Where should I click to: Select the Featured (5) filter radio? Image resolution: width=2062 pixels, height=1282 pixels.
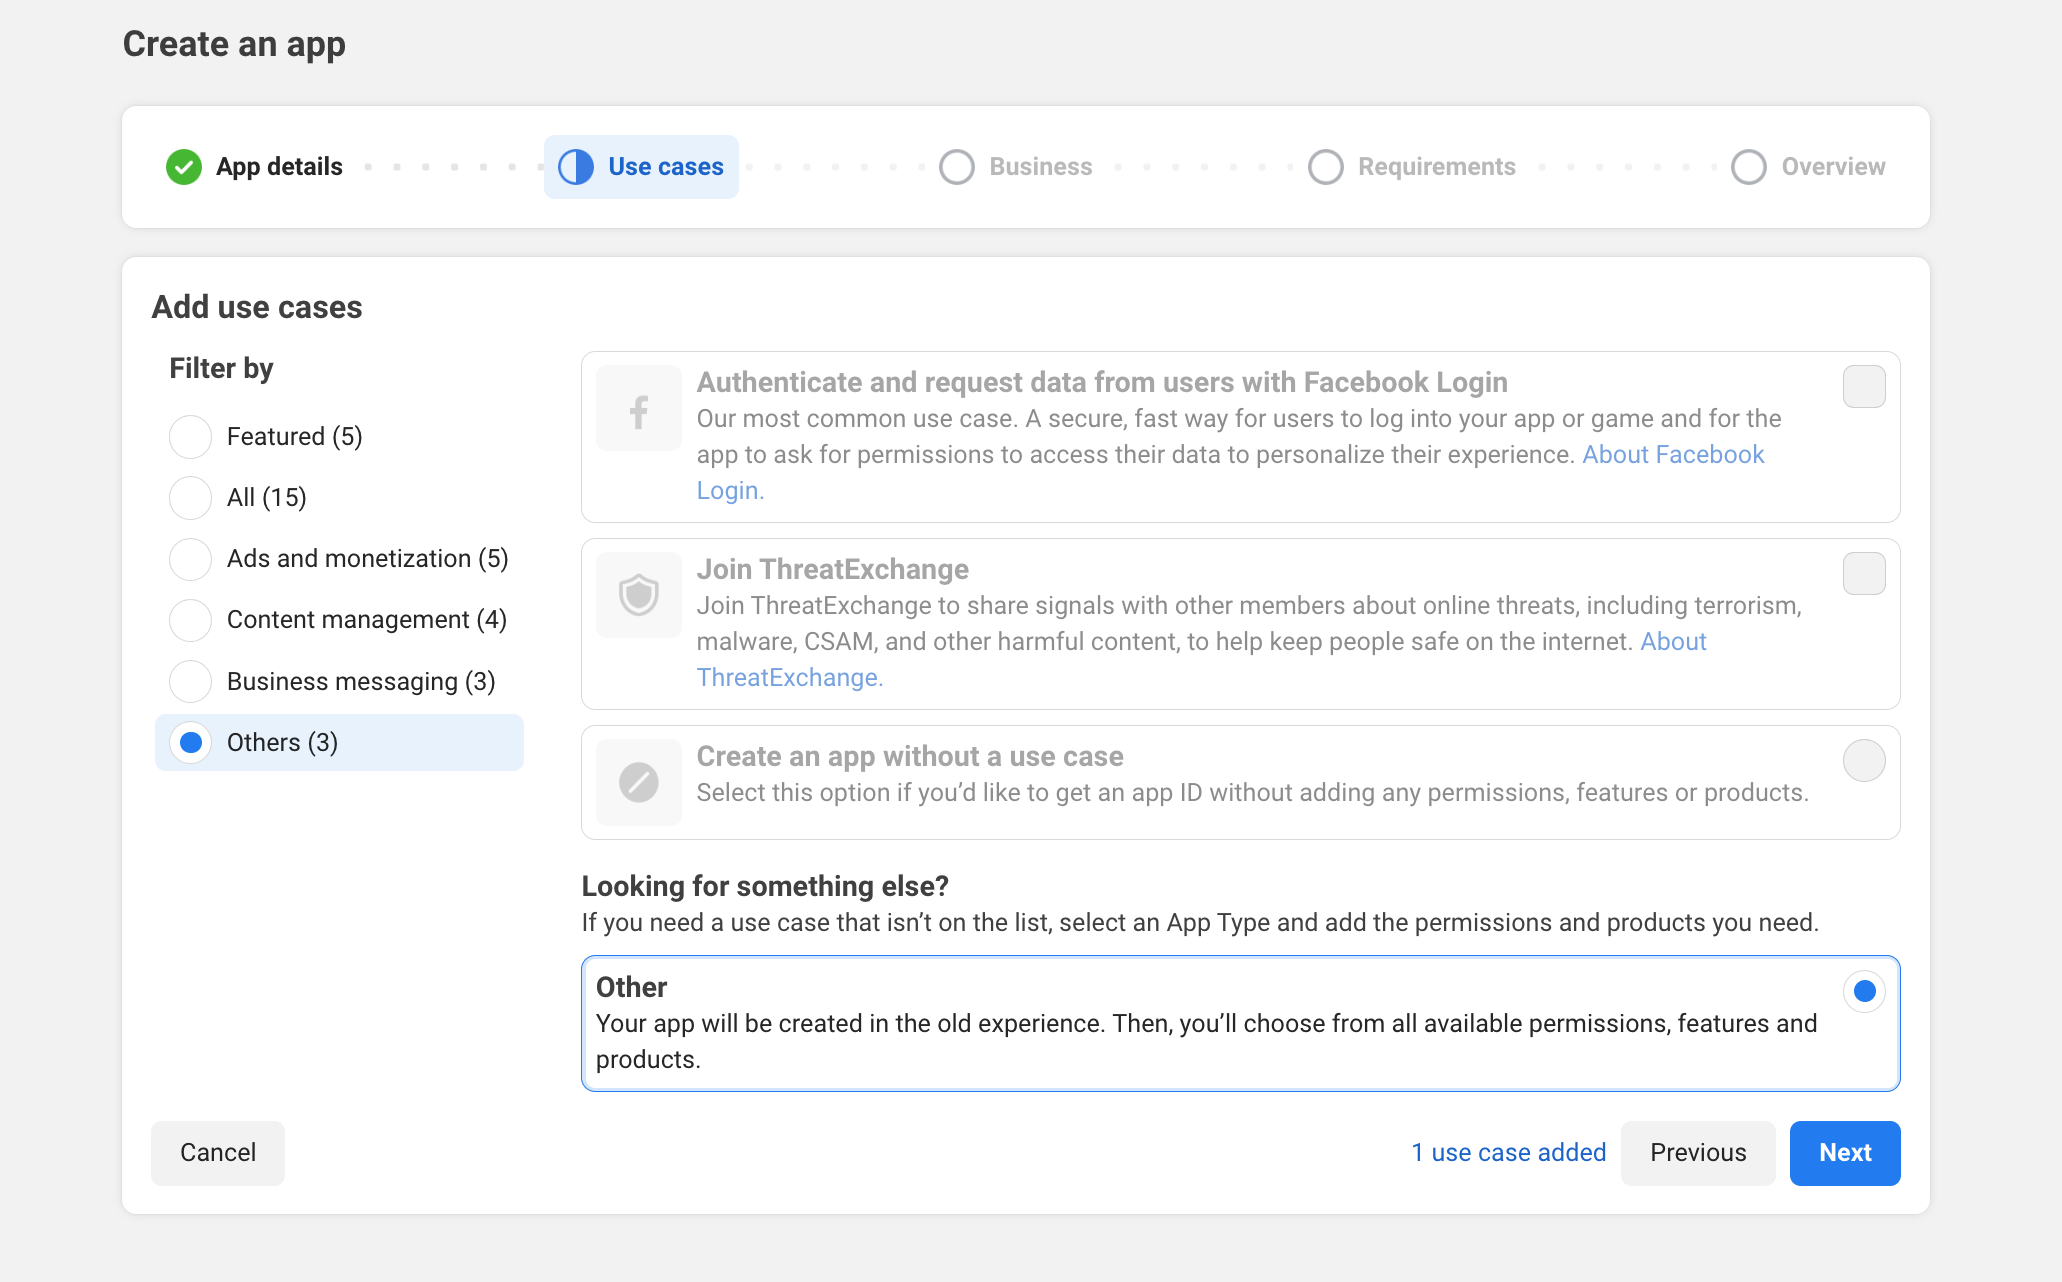pyautogui.click(x=190, y=437)
